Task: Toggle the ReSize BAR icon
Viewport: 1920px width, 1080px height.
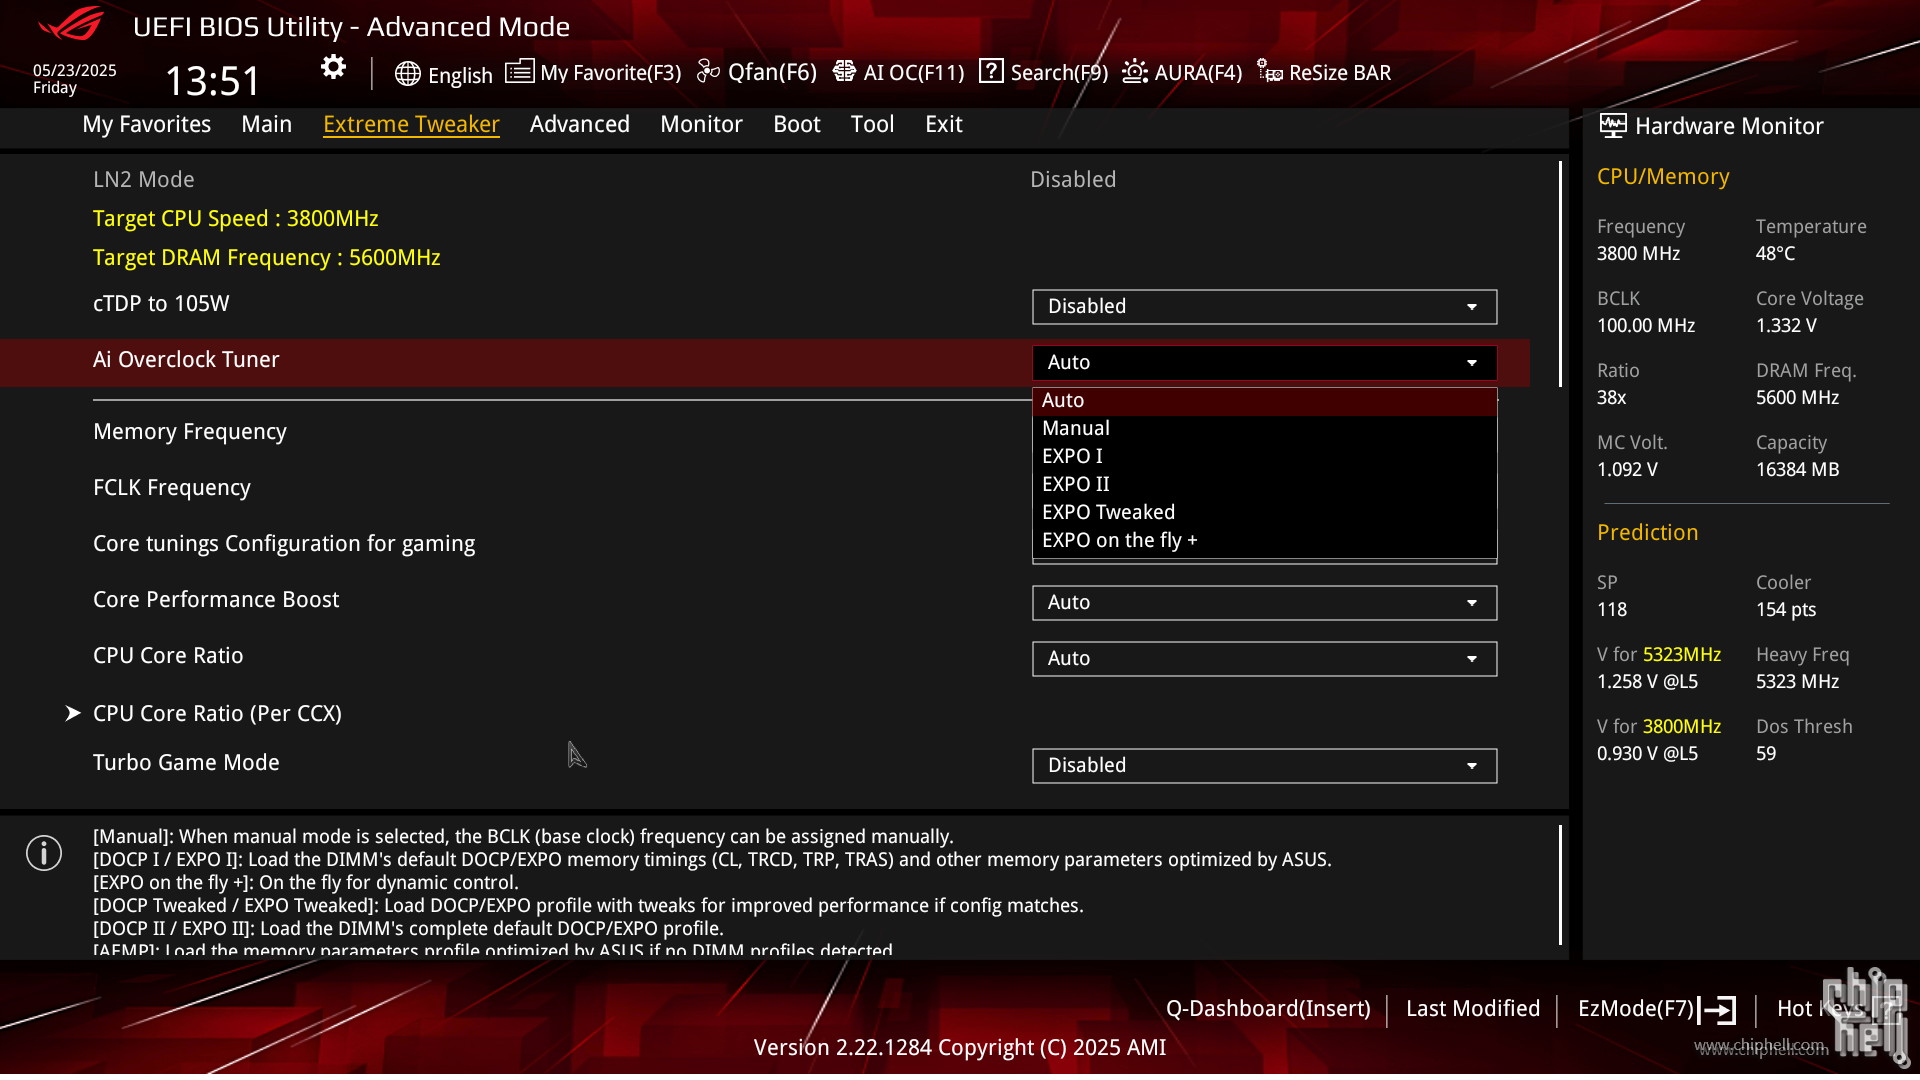Action: [1270, 72]
